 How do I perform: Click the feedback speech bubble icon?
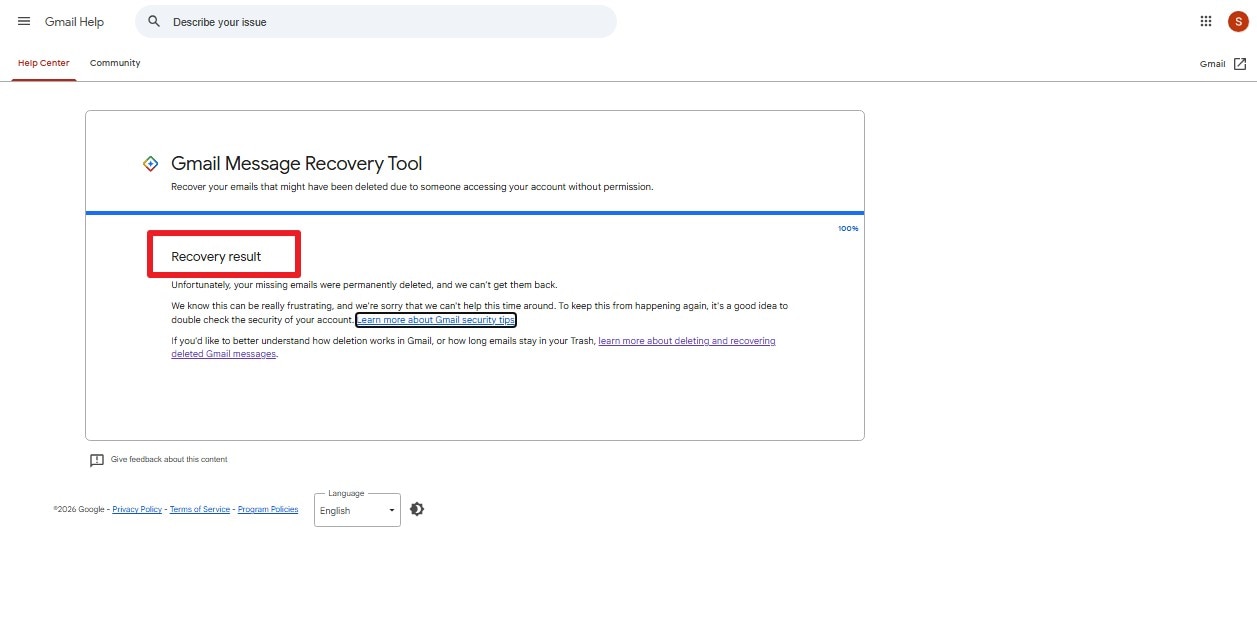97,460
